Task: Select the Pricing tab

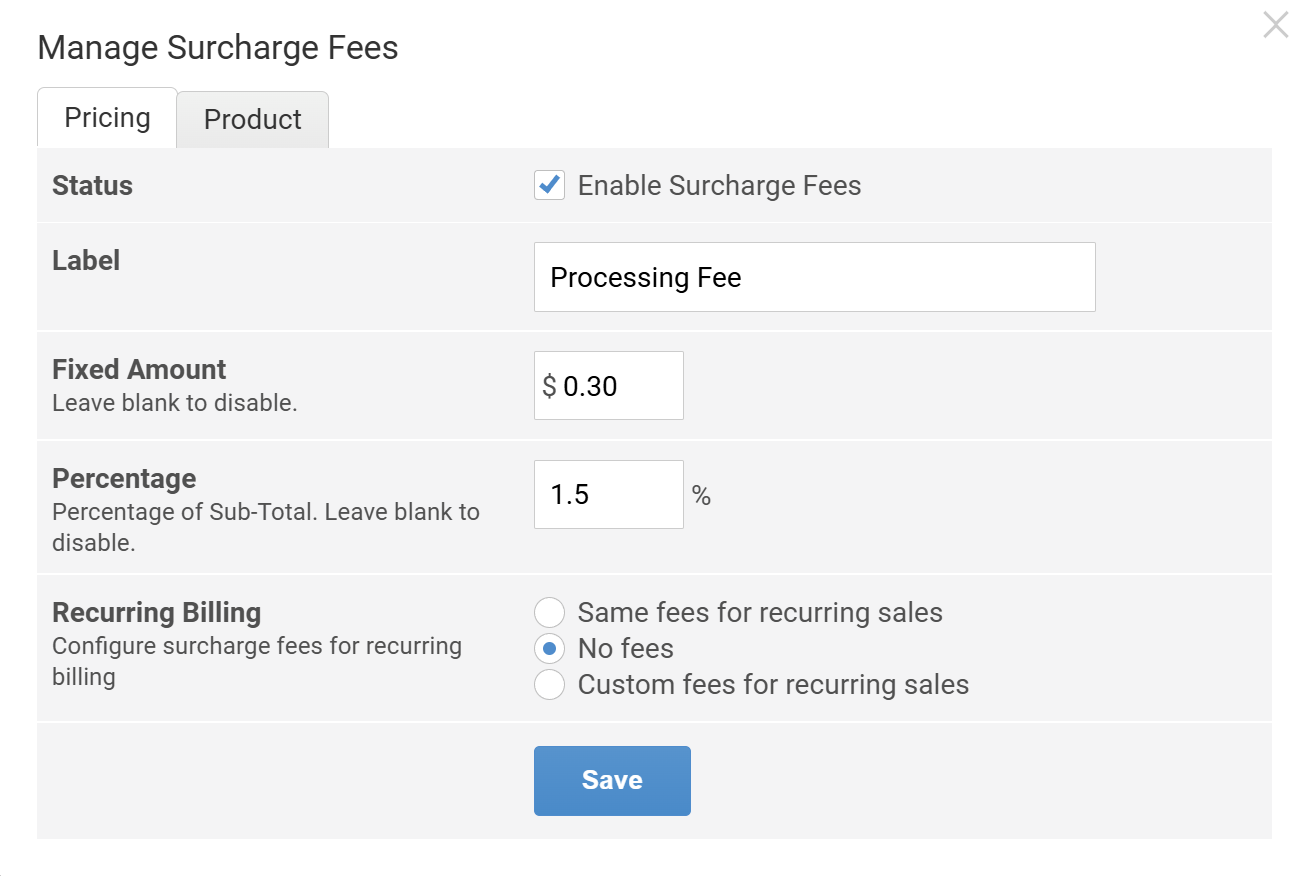Action: [x=107, y=118]
